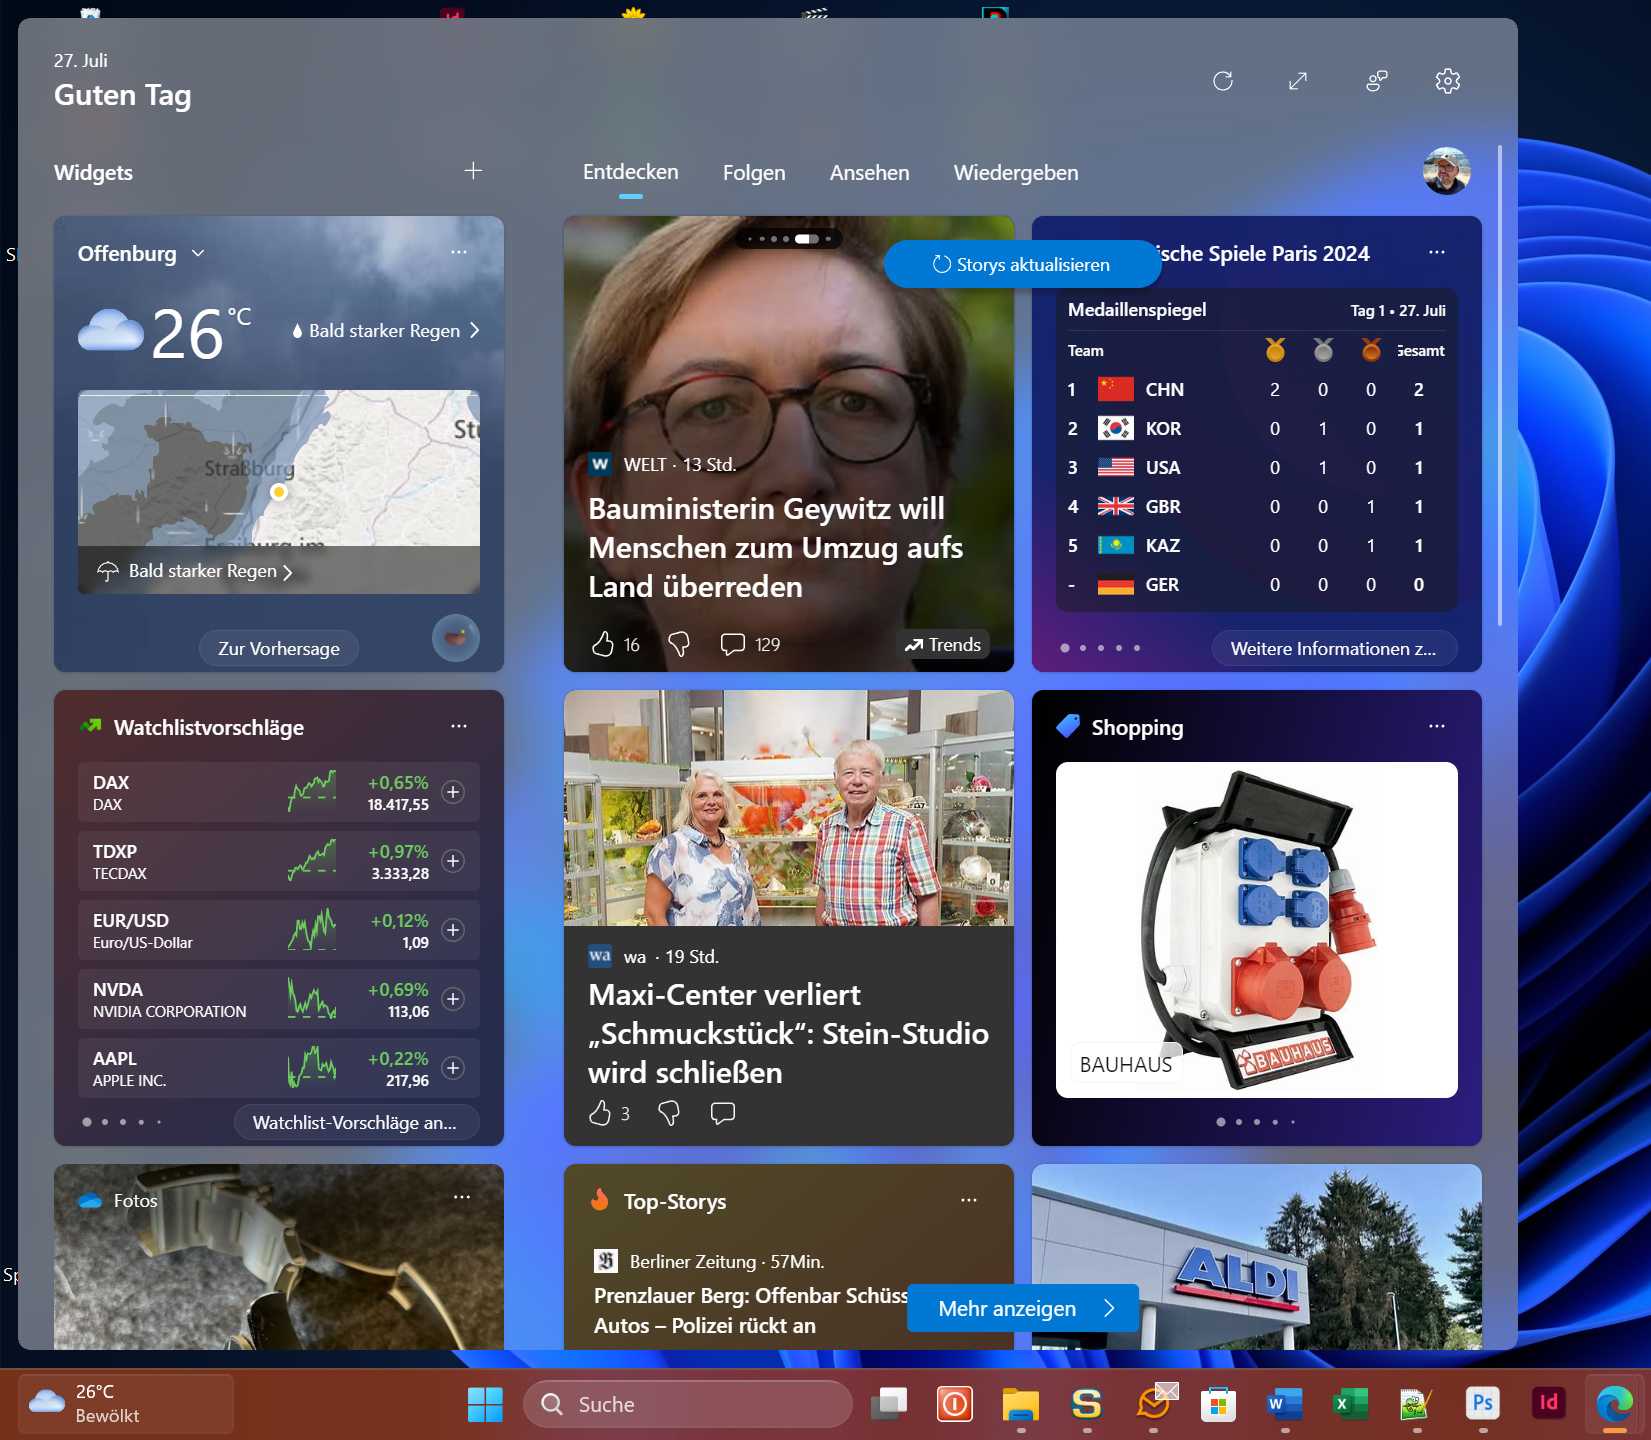This screenshot has width=1651, height=1440.
Task: Dislike the Maxi-Center story
Action: point(668,1113)
